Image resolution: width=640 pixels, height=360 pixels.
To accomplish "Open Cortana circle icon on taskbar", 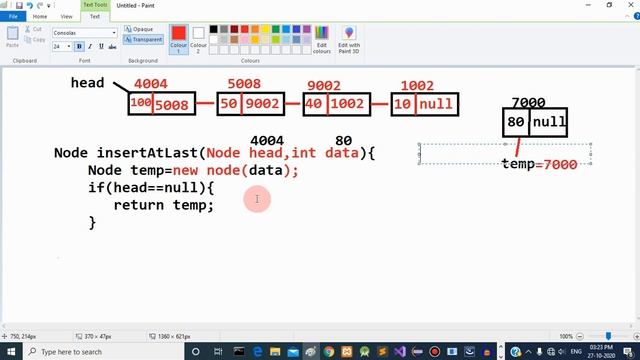I will tap(196, 351).
